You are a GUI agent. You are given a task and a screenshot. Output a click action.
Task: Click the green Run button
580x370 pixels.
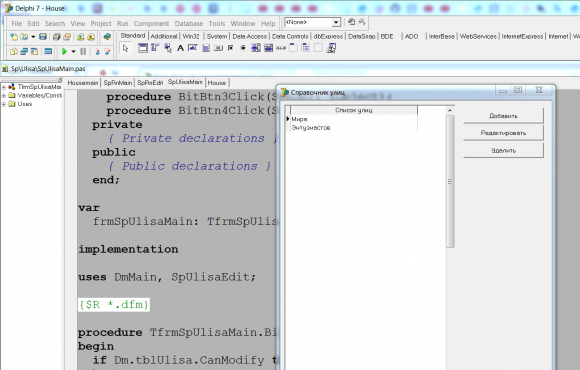click(64, 51)
